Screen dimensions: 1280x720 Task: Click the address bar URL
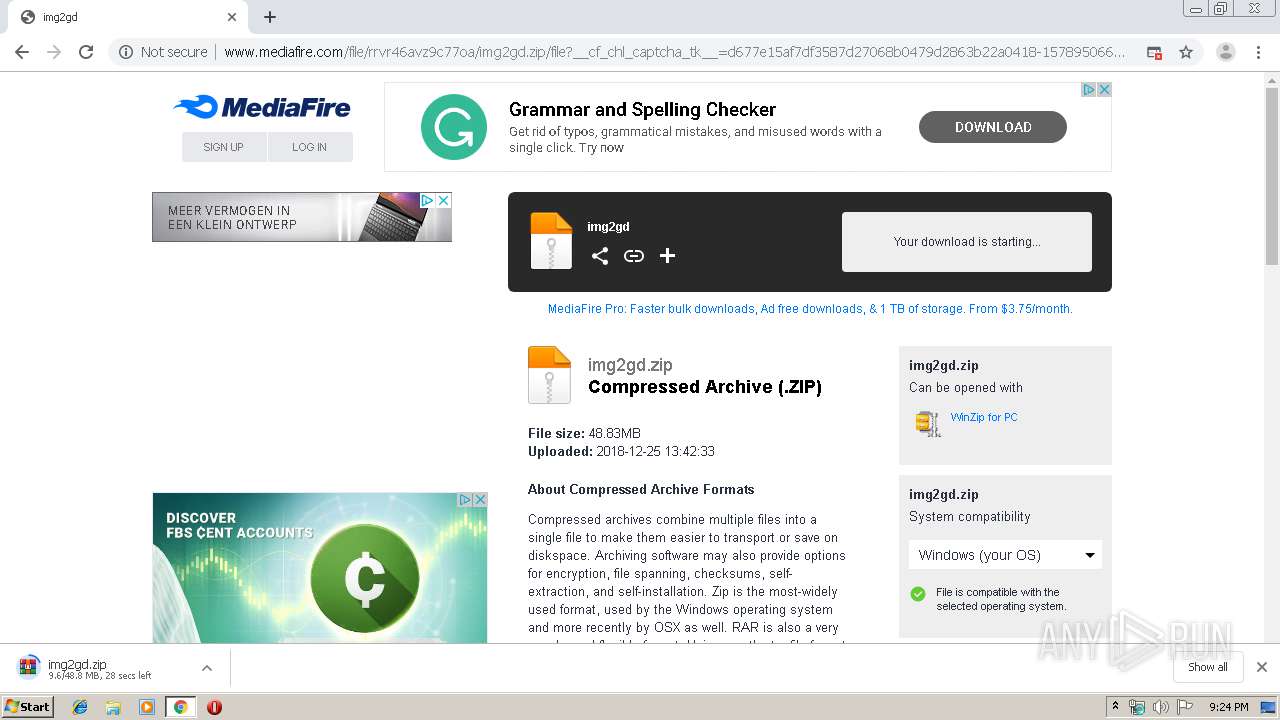674,52
